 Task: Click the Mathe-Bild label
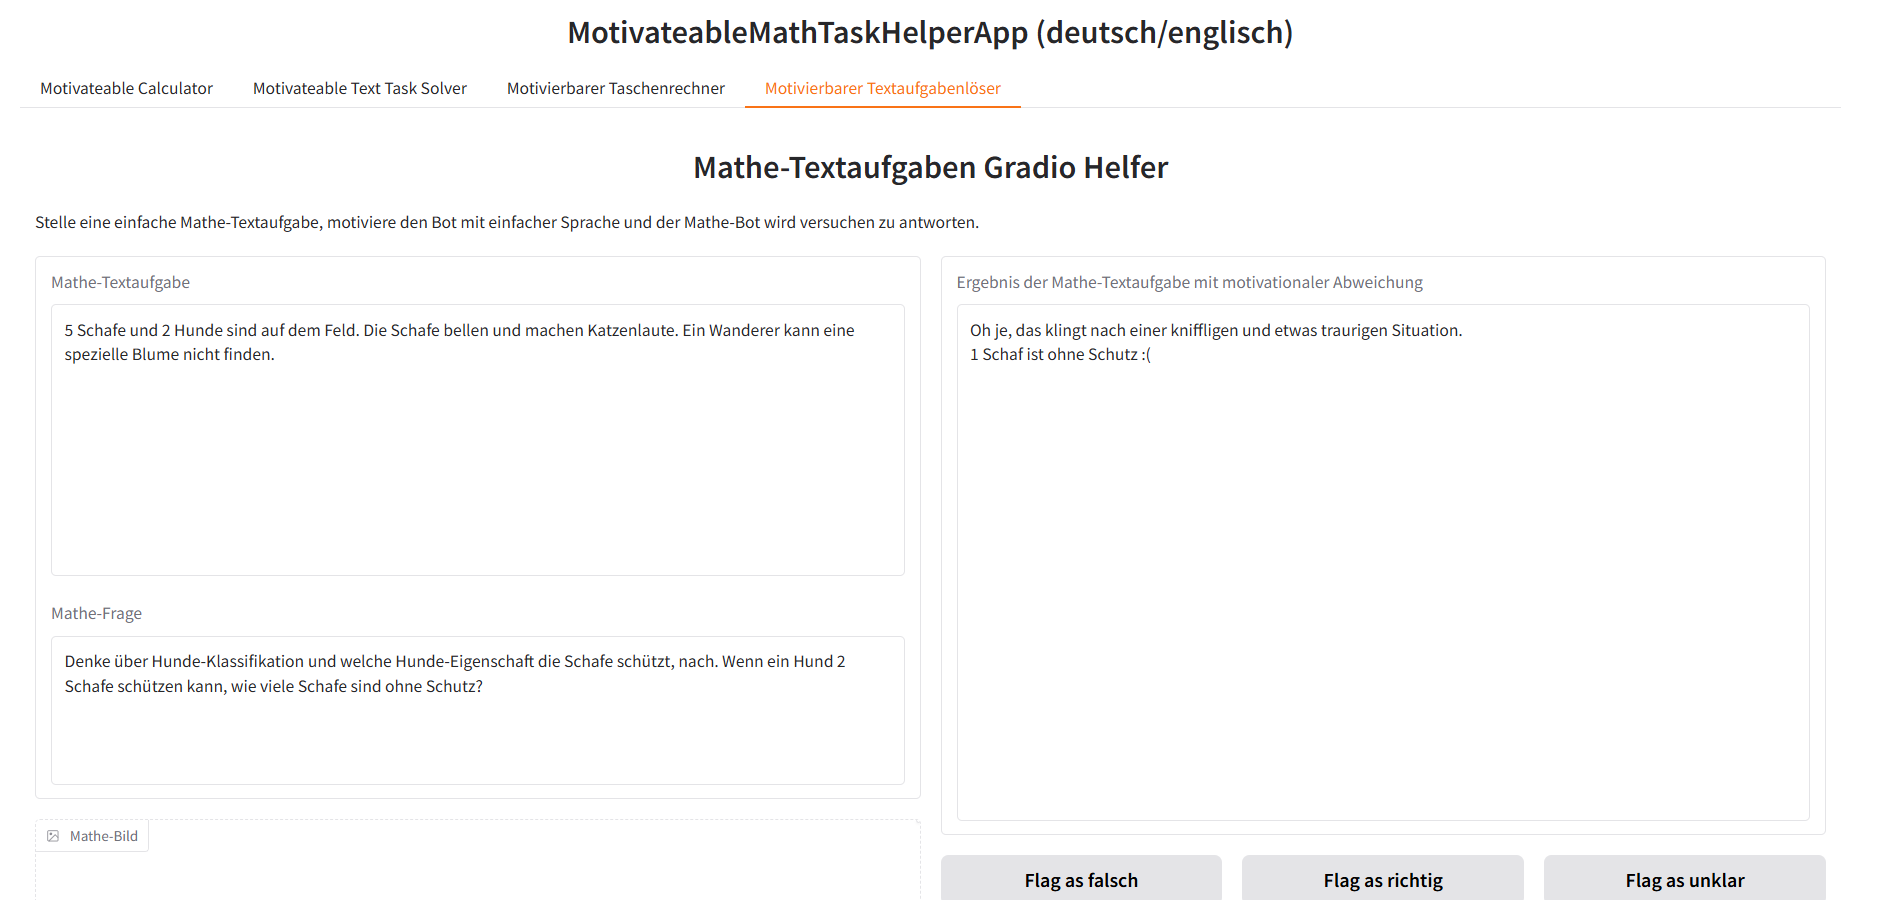coord(104,836)
